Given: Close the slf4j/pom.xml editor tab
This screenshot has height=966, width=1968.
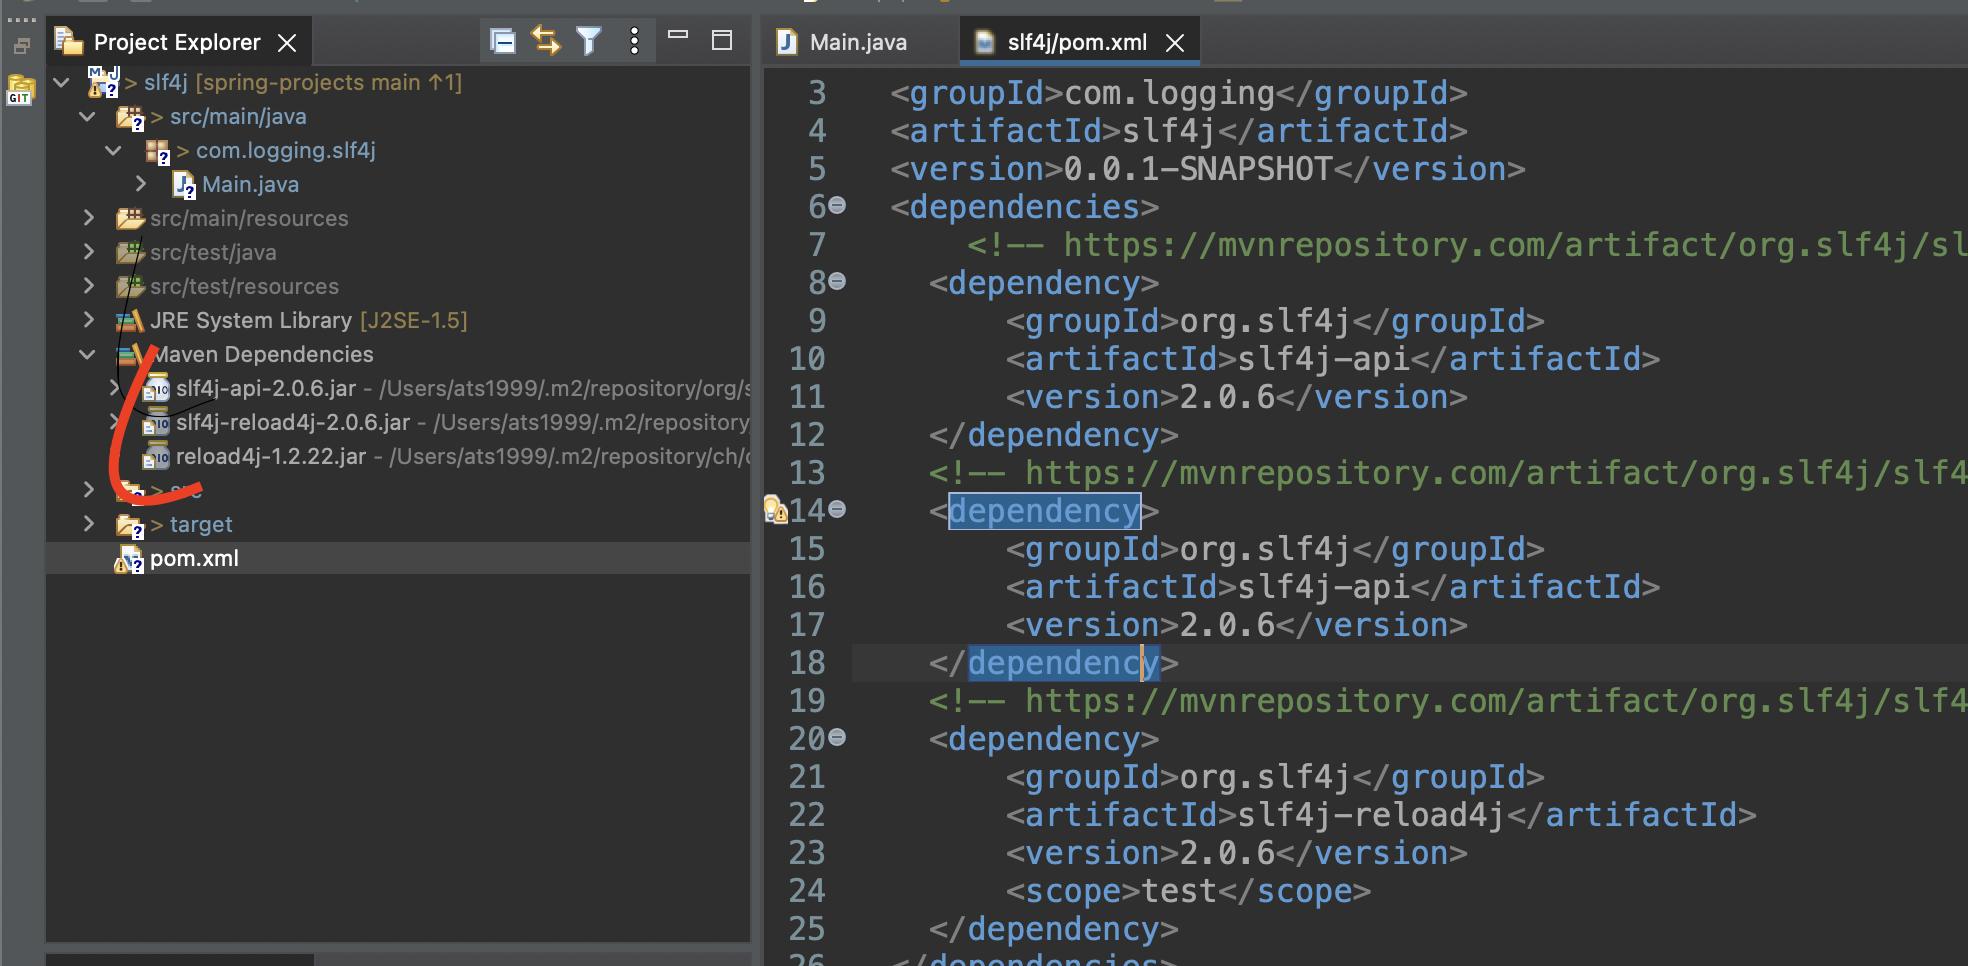Looking at the screenshot, I should 1175,43.
